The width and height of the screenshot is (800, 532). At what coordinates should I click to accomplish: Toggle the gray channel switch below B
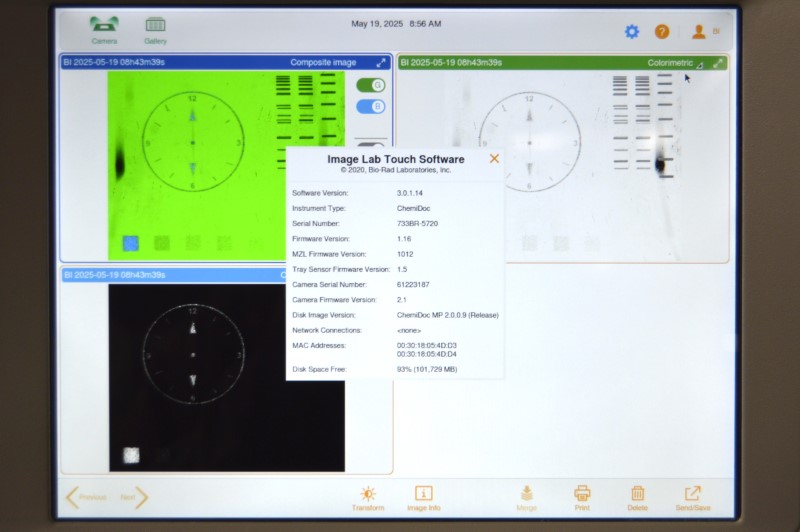click(x=370, y=143)
